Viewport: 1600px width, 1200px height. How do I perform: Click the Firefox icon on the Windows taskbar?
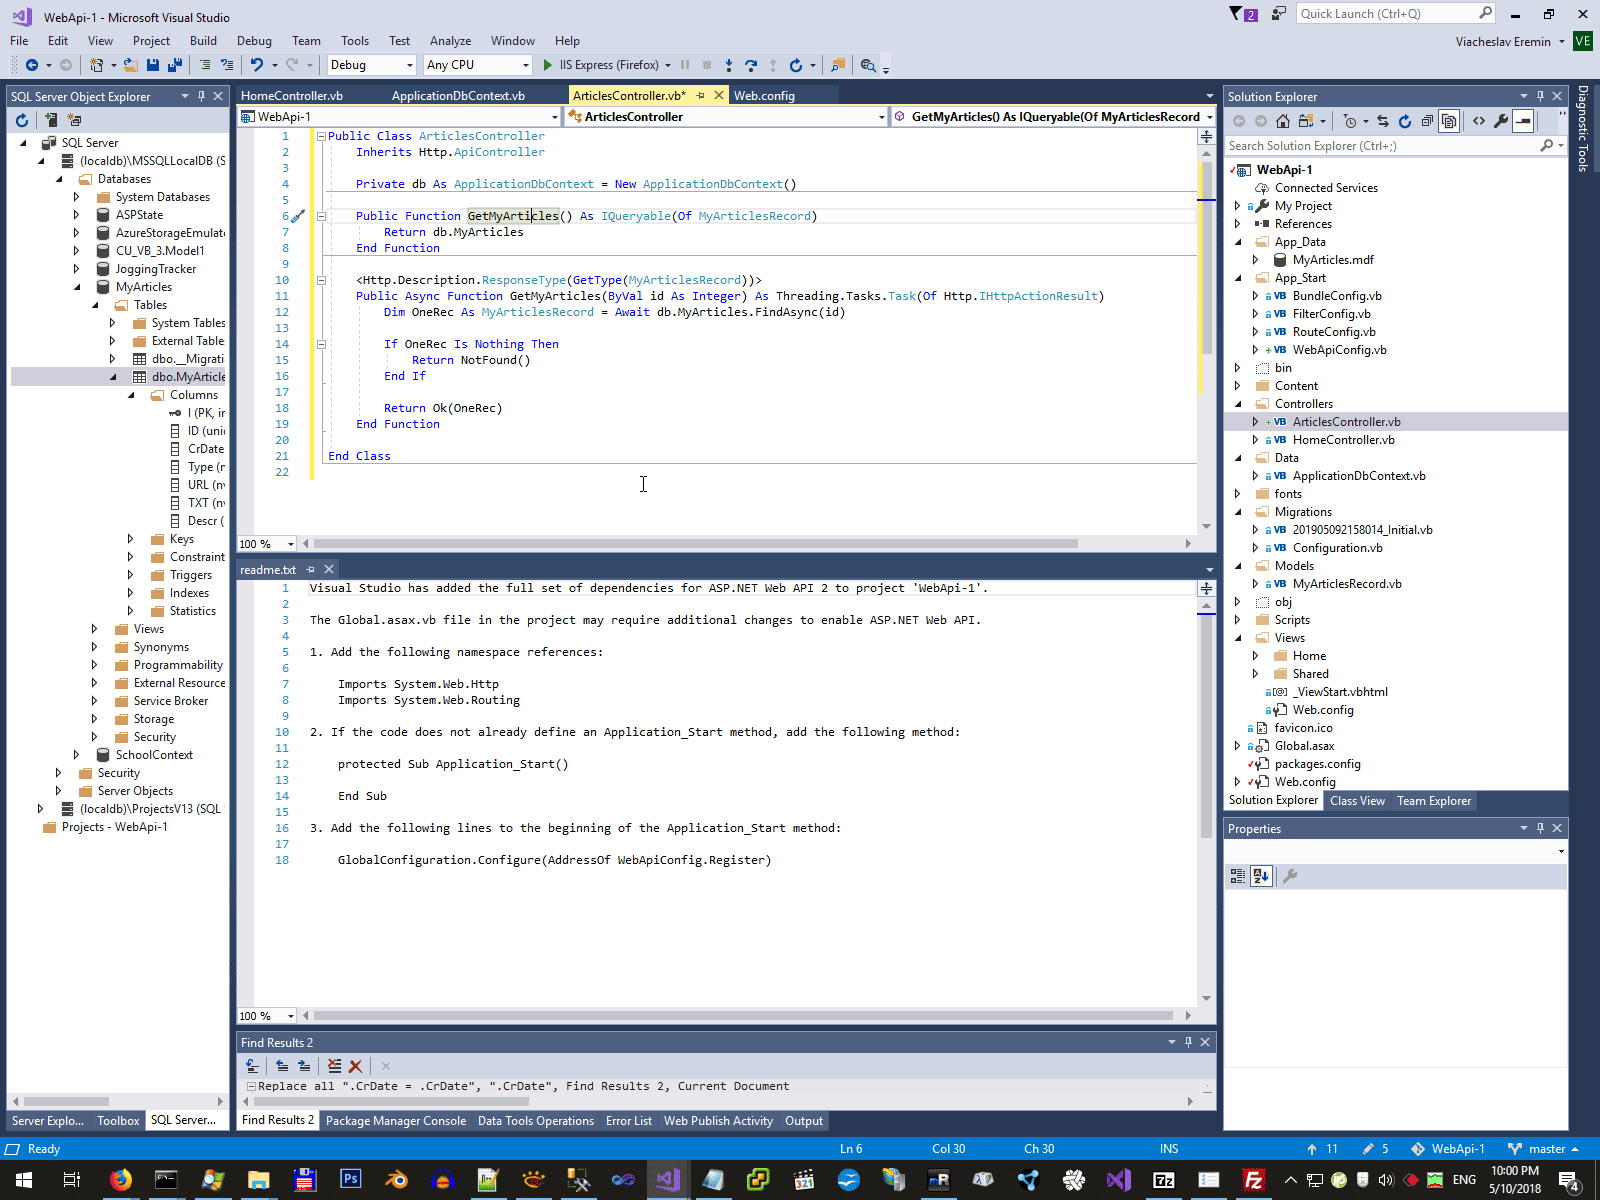(121, 1180)
